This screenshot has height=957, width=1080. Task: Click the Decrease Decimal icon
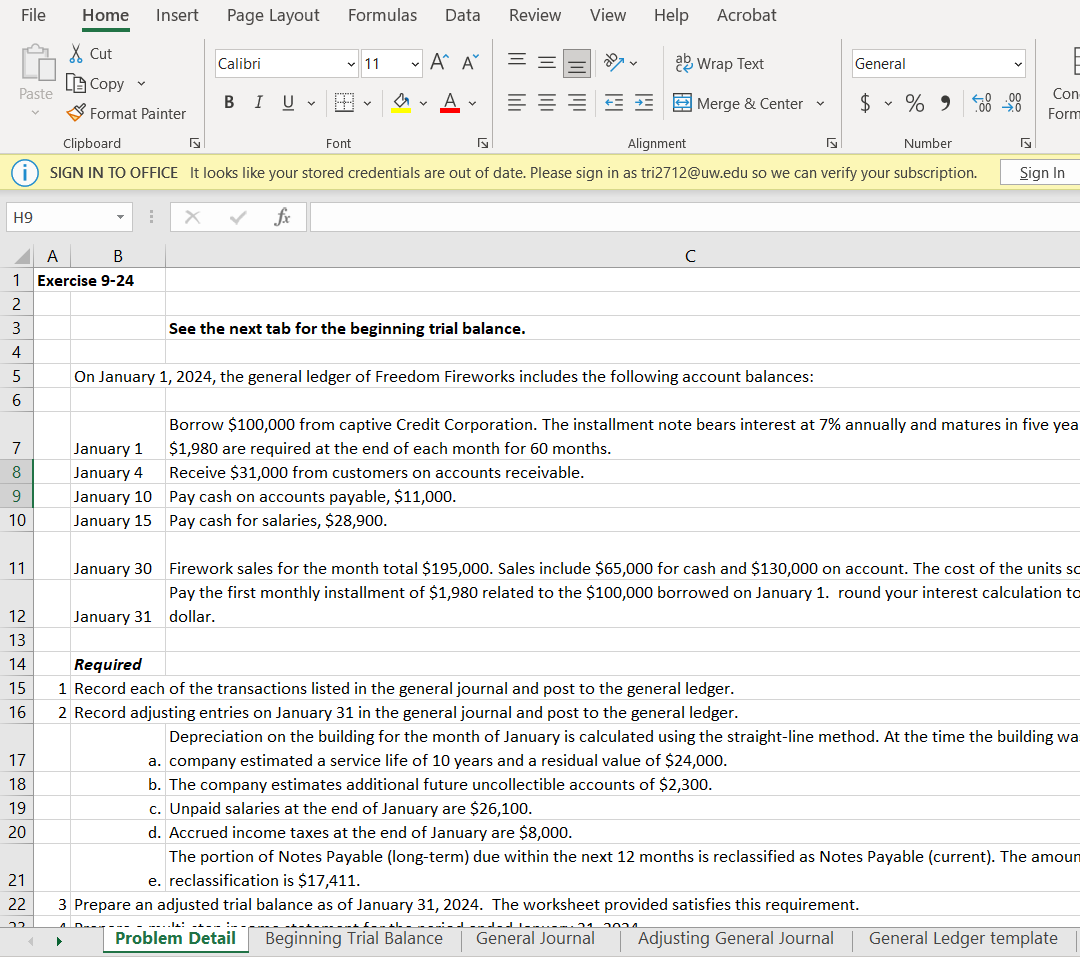tap(1012, 103)
